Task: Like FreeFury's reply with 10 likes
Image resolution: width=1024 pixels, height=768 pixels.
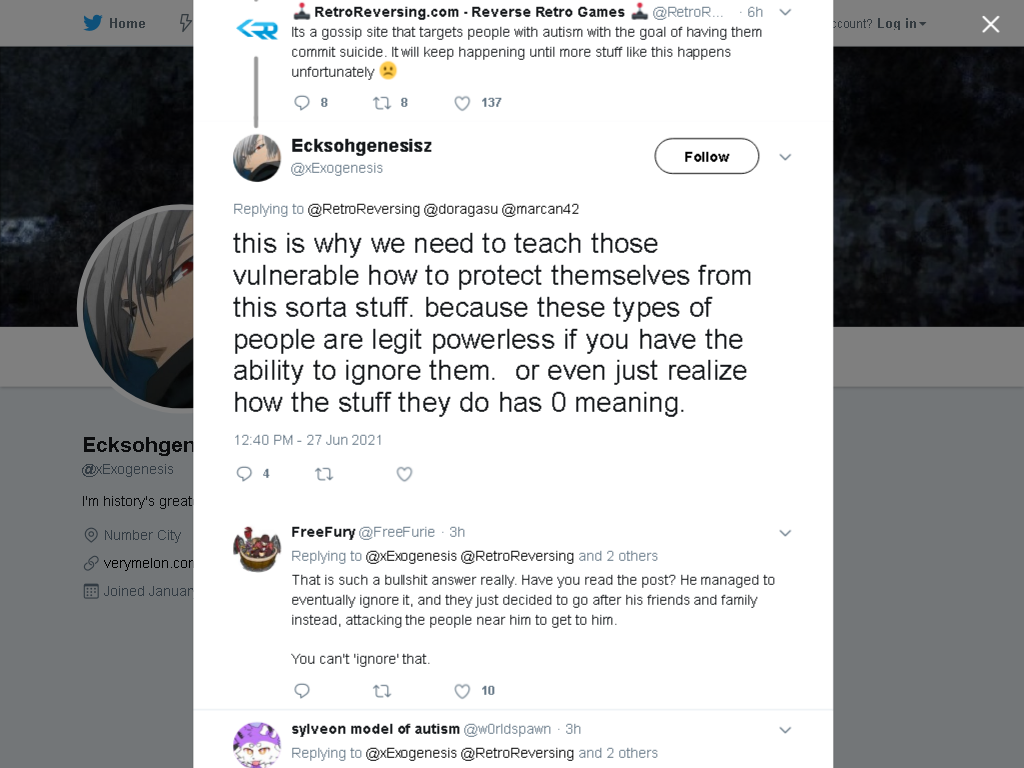Action: [462, 691]
